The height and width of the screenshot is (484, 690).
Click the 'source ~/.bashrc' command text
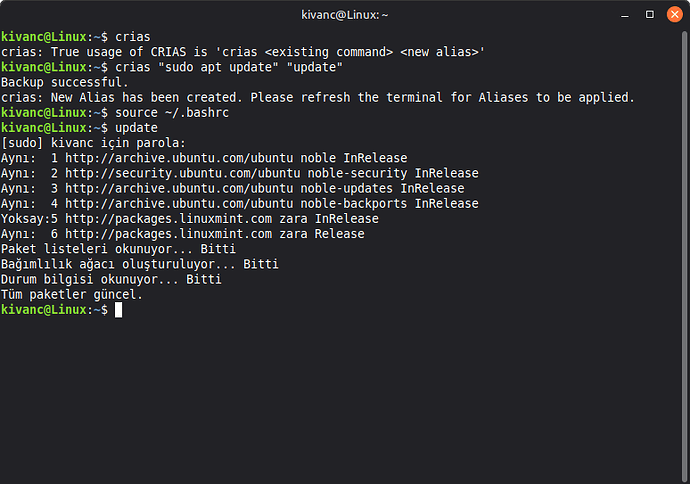point(165,112)
